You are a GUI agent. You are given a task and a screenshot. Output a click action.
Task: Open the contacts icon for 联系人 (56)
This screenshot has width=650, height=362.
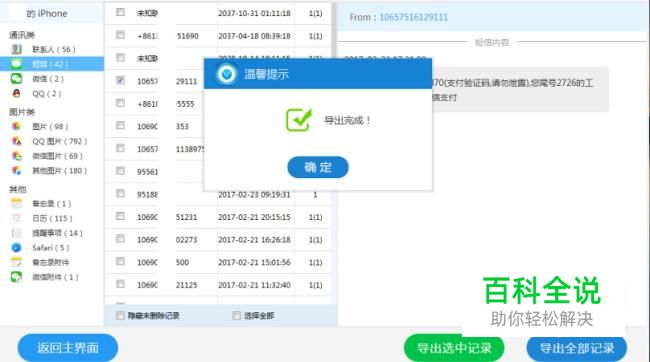[16, 49]
